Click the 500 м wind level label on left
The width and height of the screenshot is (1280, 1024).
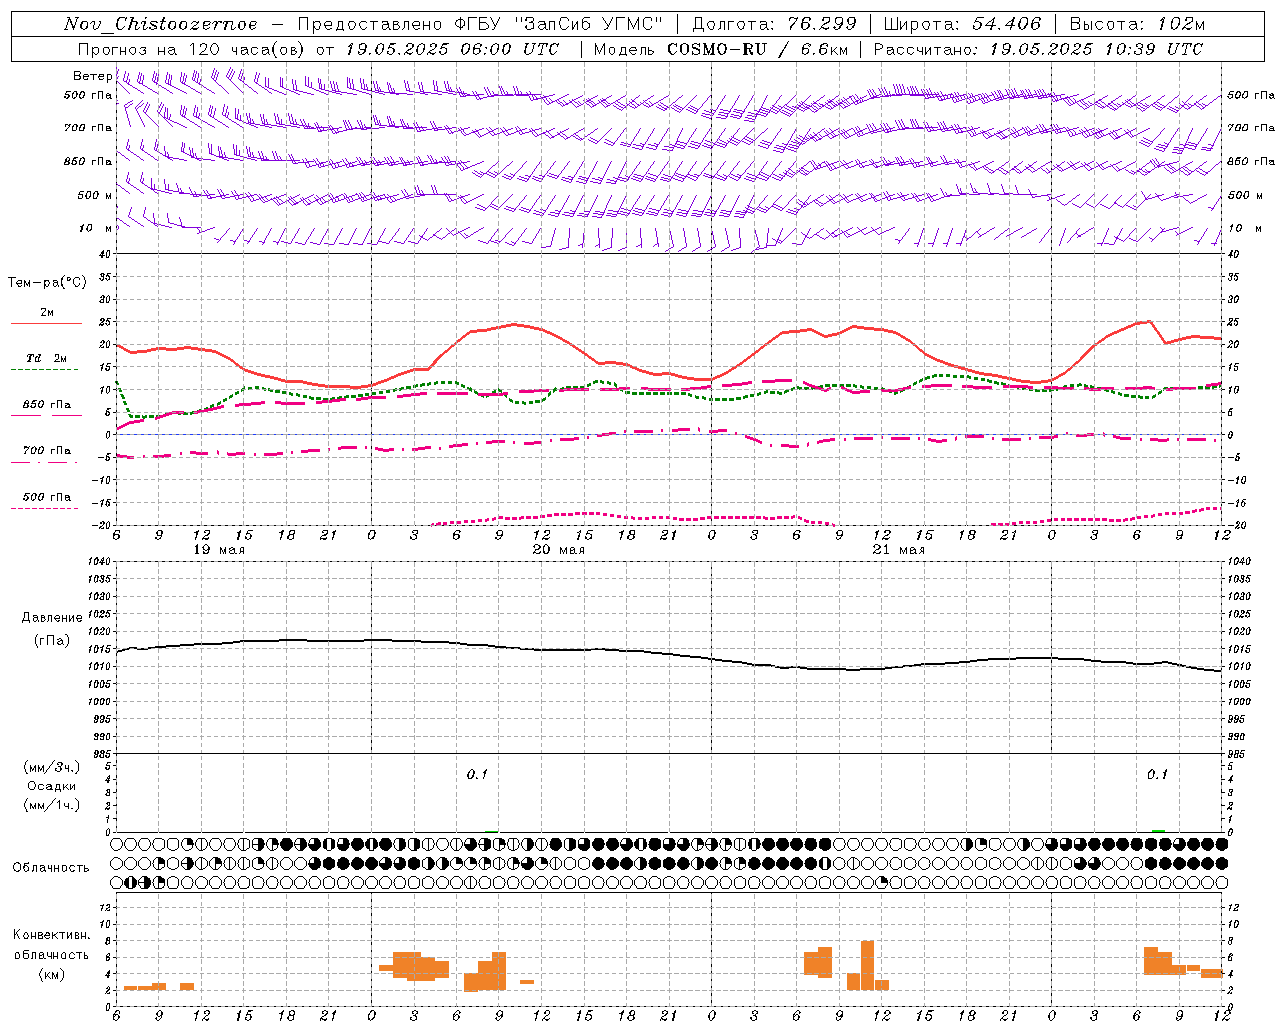95,195
